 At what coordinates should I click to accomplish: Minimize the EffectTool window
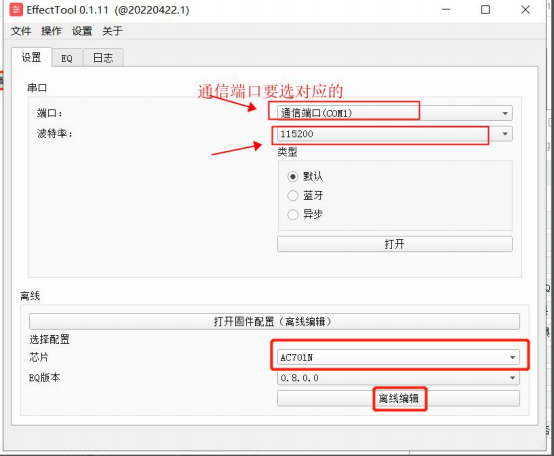coord(446,10)
